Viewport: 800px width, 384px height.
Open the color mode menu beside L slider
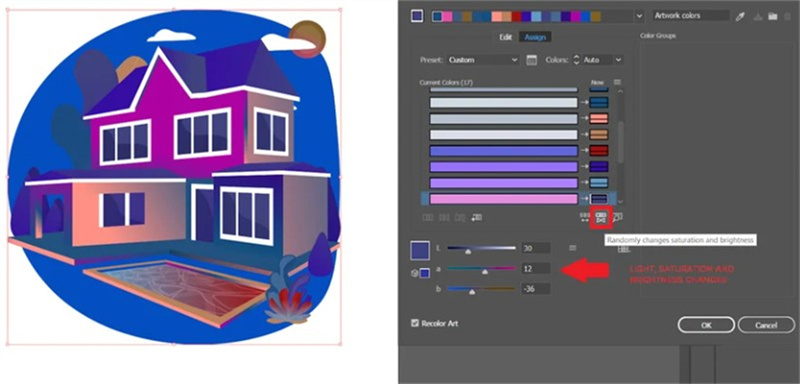coord(572,248)
